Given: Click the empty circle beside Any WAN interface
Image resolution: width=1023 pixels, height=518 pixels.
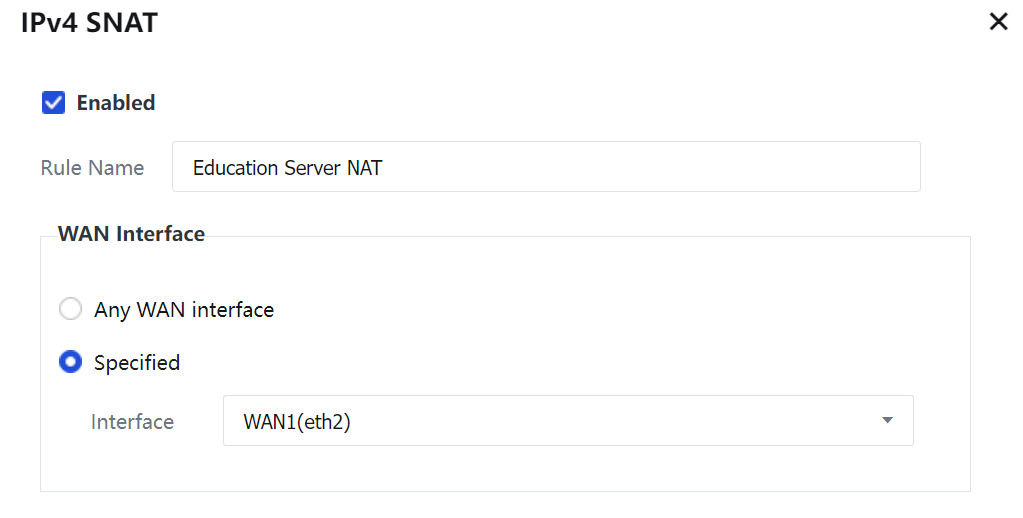Looking at the screenshot, I should [70, 310].
